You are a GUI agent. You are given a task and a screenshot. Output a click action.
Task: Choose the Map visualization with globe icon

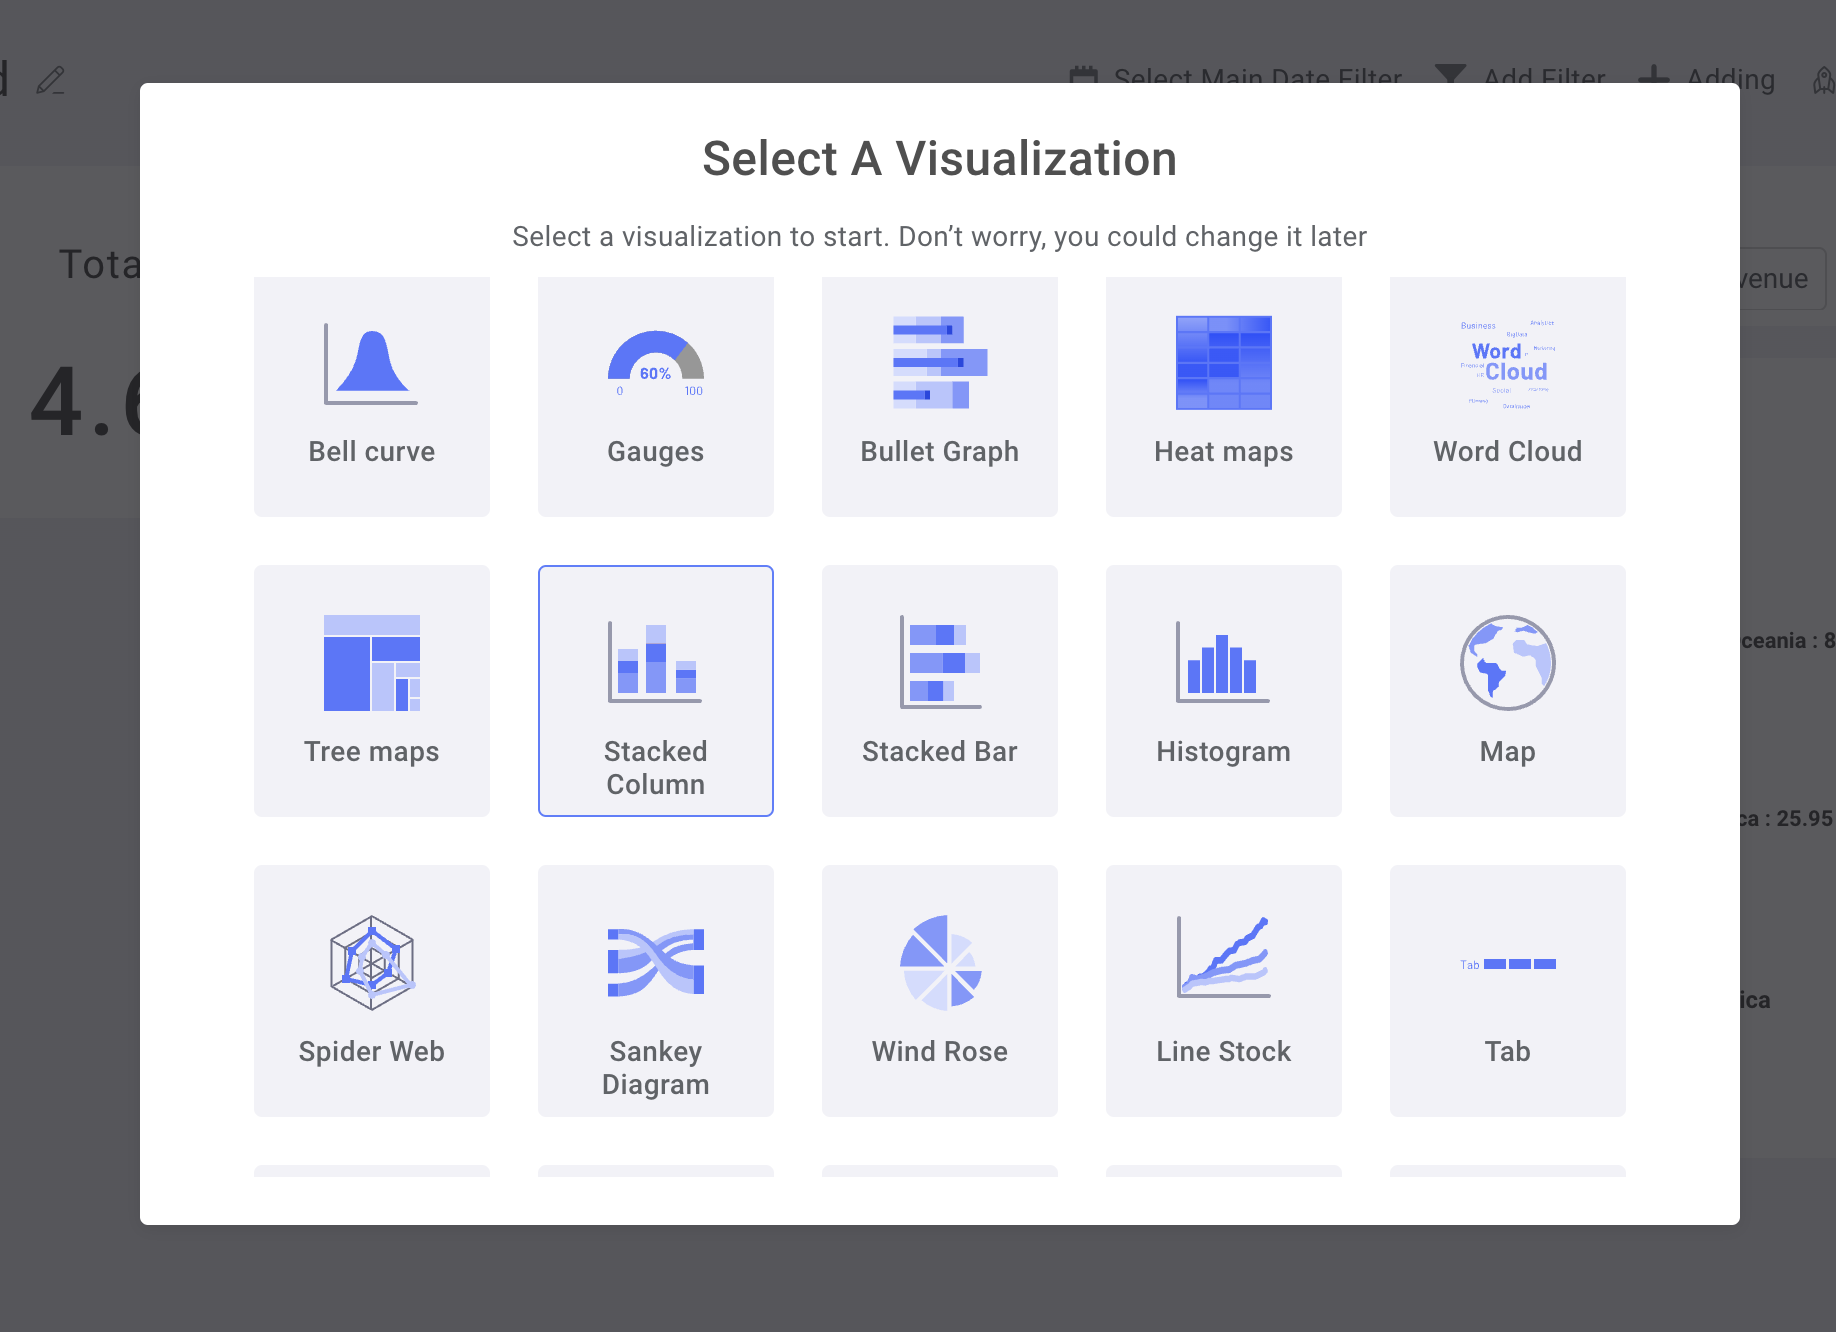[1507, 691]
